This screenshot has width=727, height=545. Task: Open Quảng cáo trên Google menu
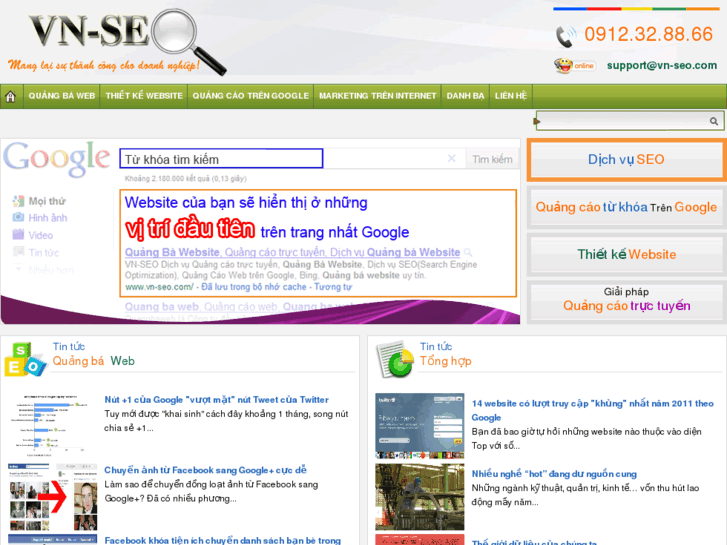250,96
